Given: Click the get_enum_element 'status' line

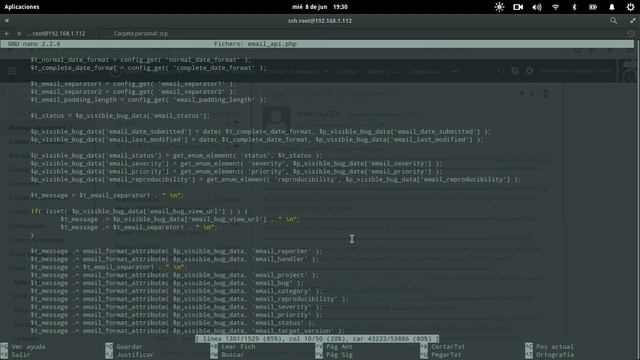Looking at the screenshot, I should 176,156.
